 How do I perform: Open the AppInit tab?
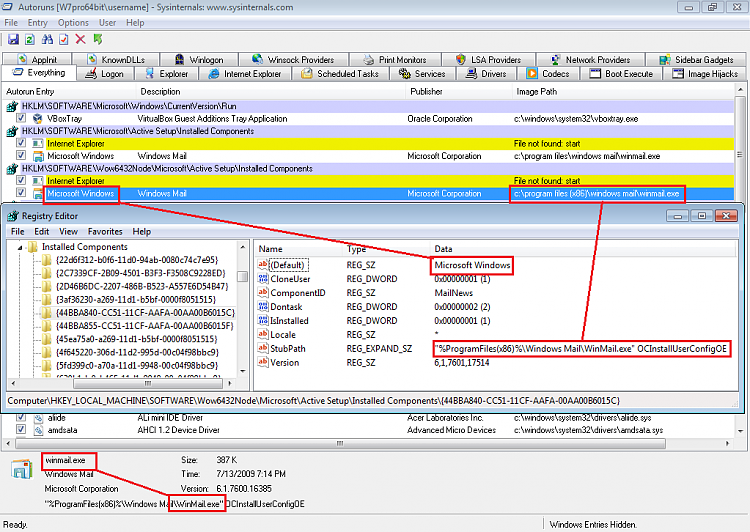coord(37,59)
